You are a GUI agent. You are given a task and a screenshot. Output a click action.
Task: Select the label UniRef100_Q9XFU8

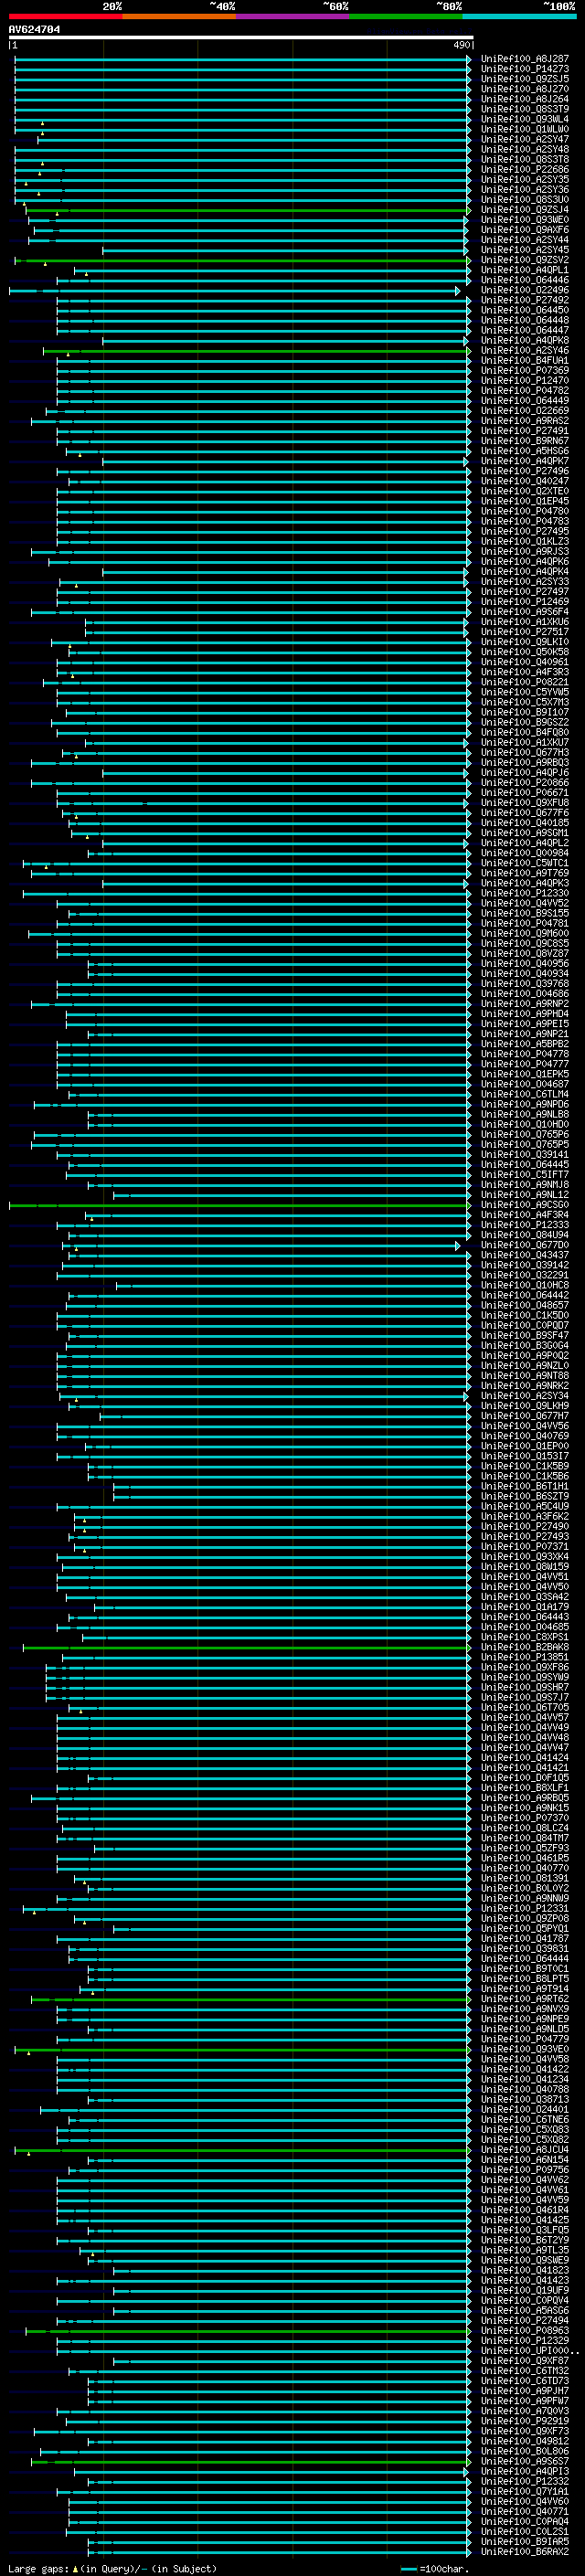pos(525,803)
